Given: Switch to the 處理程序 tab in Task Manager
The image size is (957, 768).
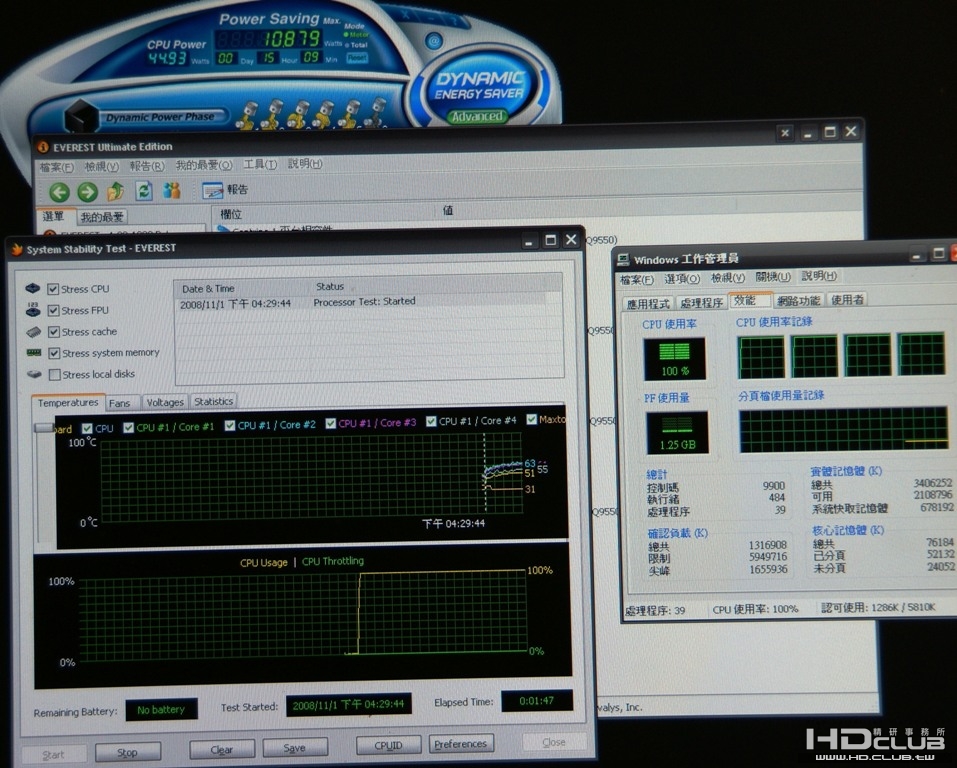Looking at the screenshot, I should click(701, 302).
